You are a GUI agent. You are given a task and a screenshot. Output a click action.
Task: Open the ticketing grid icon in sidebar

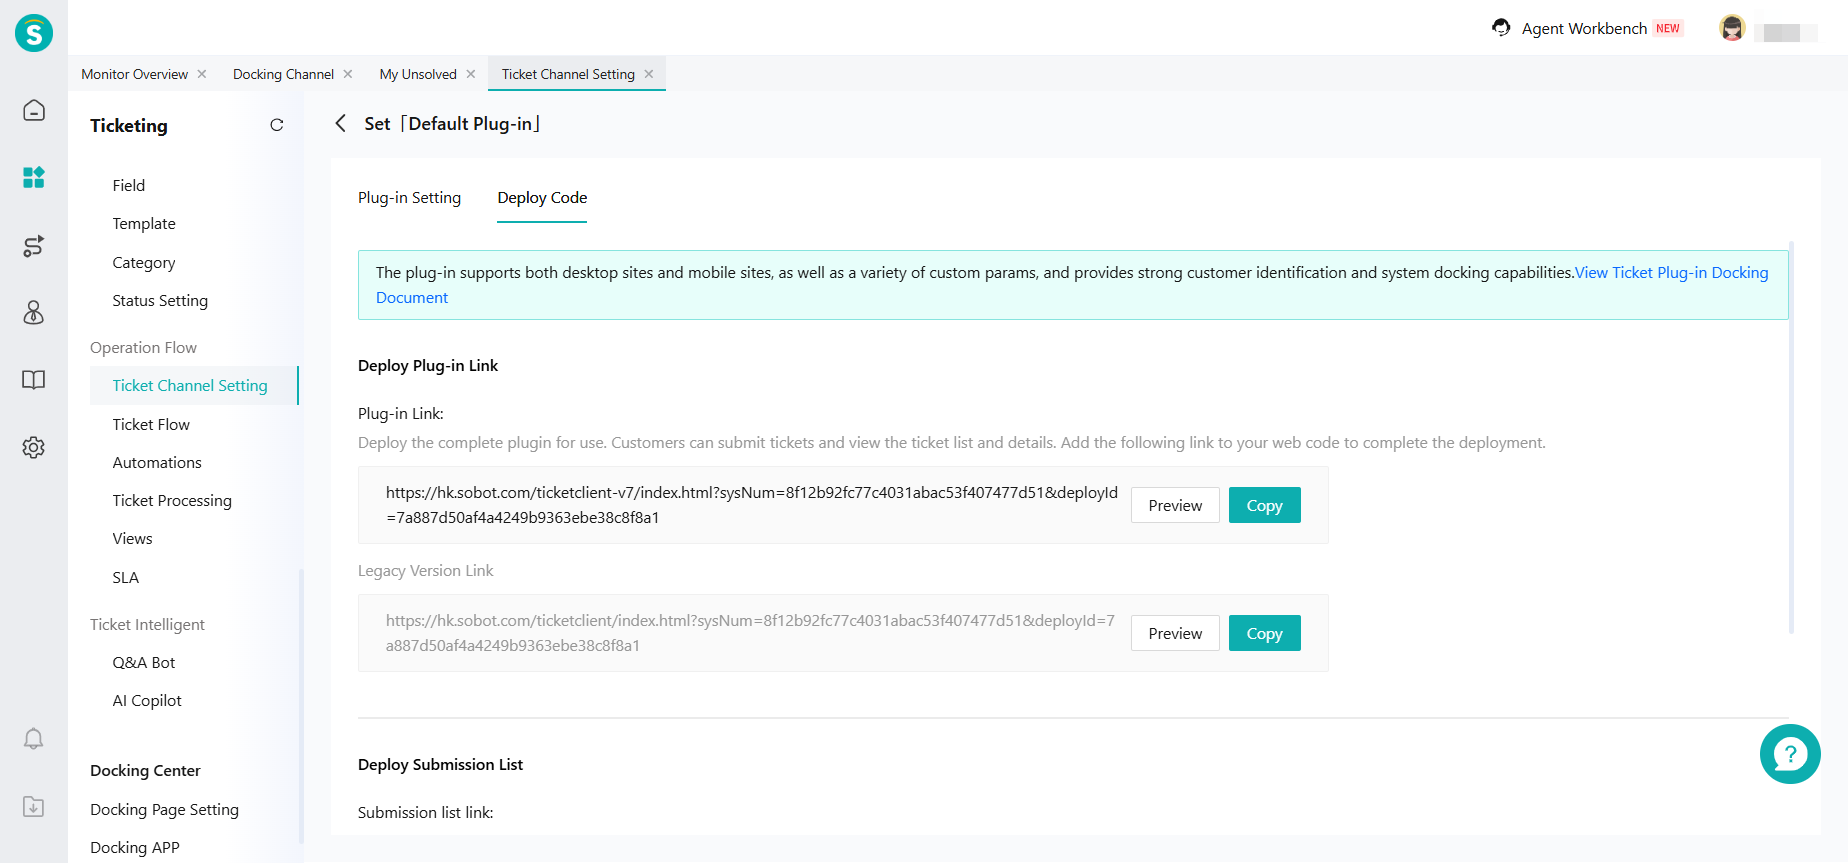pyautogui.click(x=34, y=178)
